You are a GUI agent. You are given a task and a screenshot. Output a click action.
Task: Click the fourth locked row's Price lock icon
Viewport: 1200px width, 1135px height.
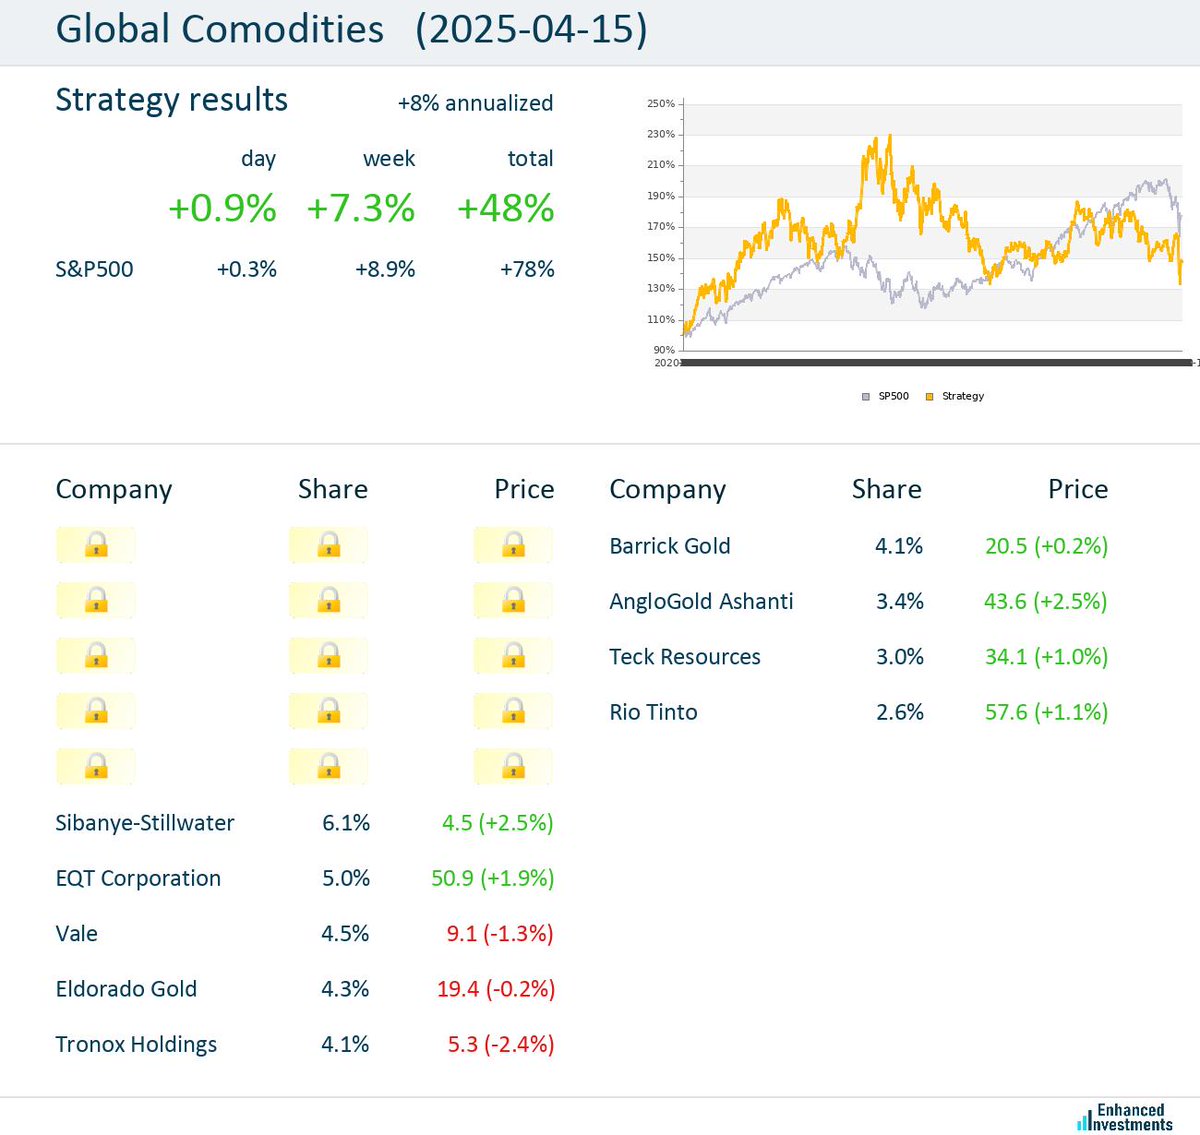514,711
